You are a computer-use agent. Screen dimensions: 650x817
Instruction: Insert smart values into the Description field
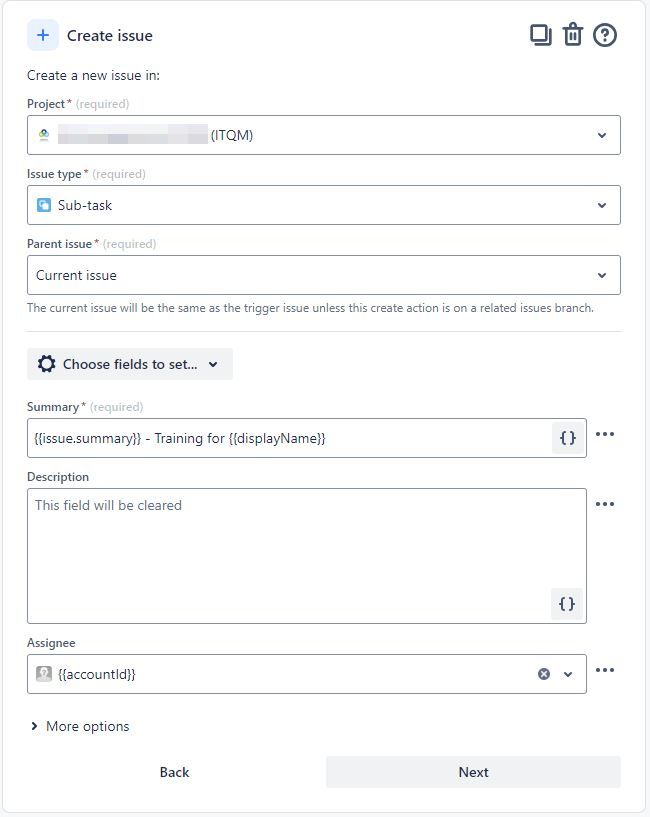567,604
